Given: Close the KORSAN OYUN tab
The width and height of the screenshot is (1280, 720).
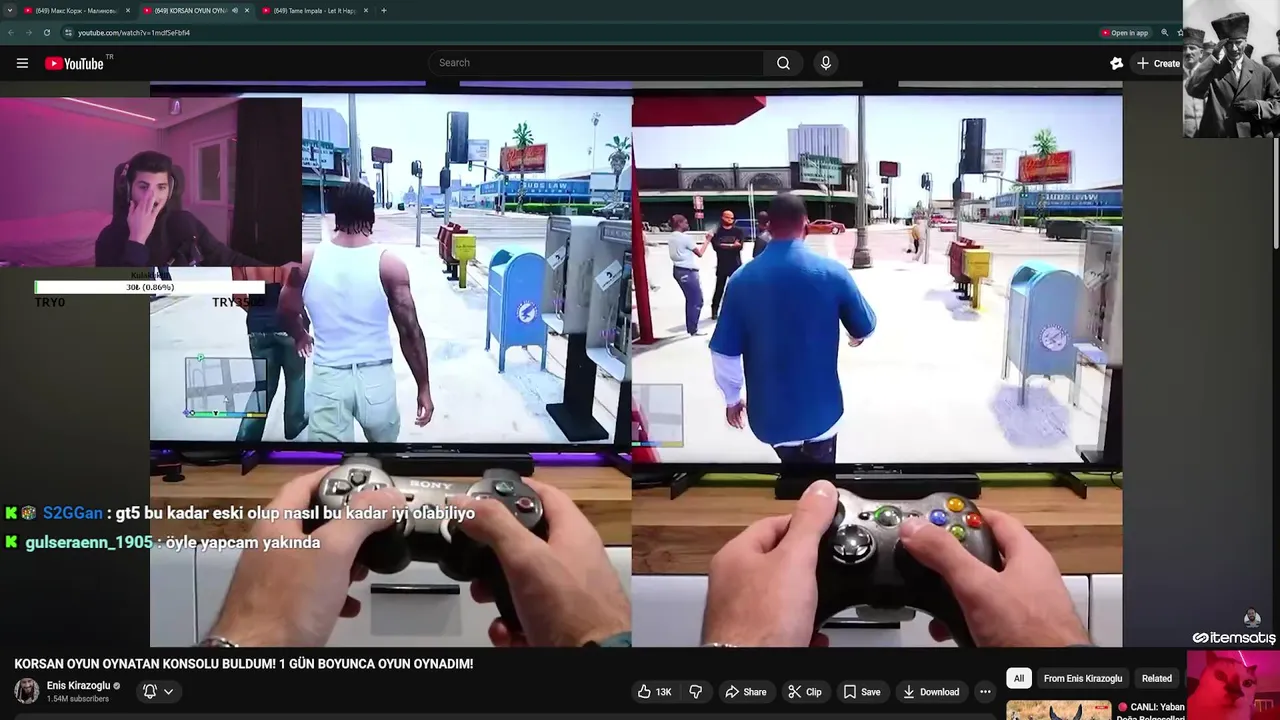Looking at the screenshot, I should [247, 10].
